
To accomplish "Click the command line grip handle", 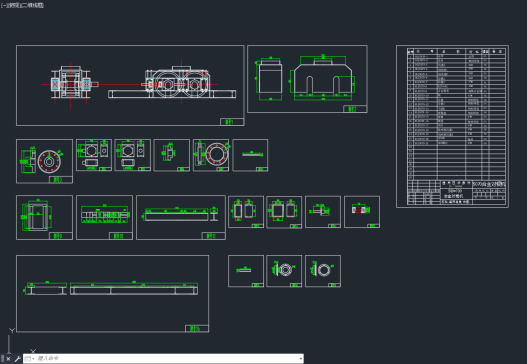I will (3, 359).
